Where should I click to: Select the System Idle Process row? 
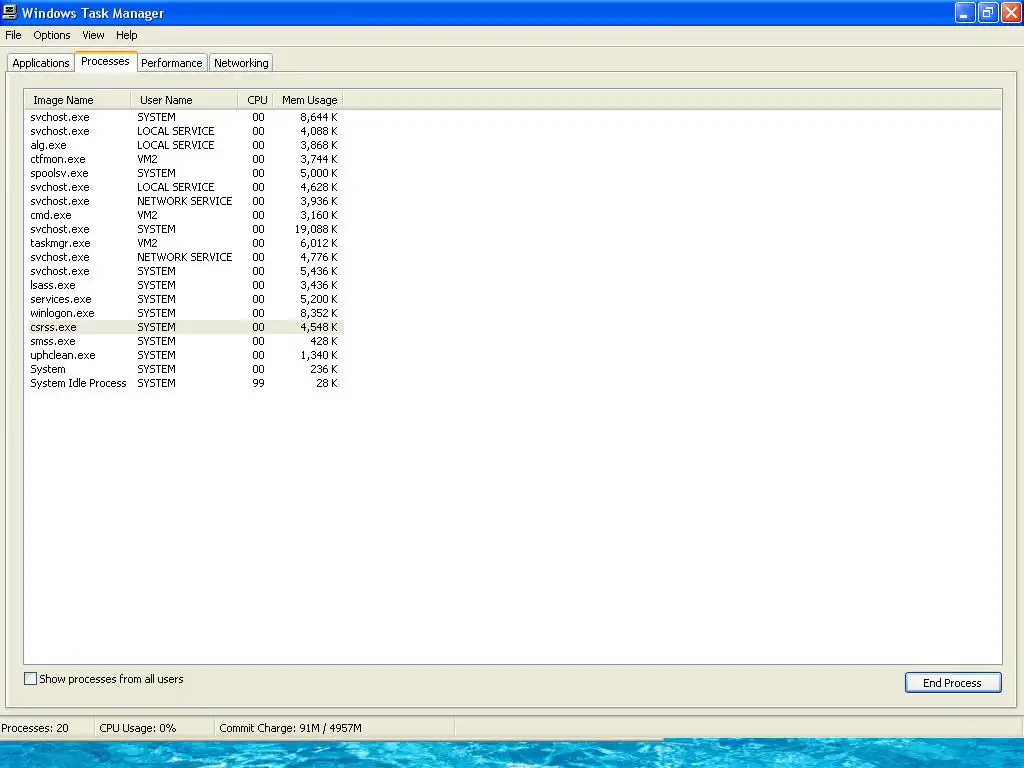[184, 383]
